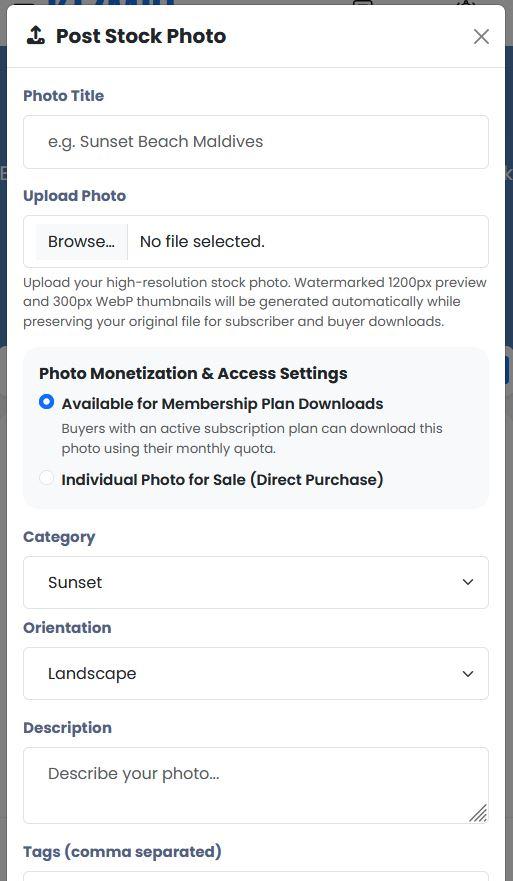
Task: Click the Upload Photo label
Action: (75, 196)
